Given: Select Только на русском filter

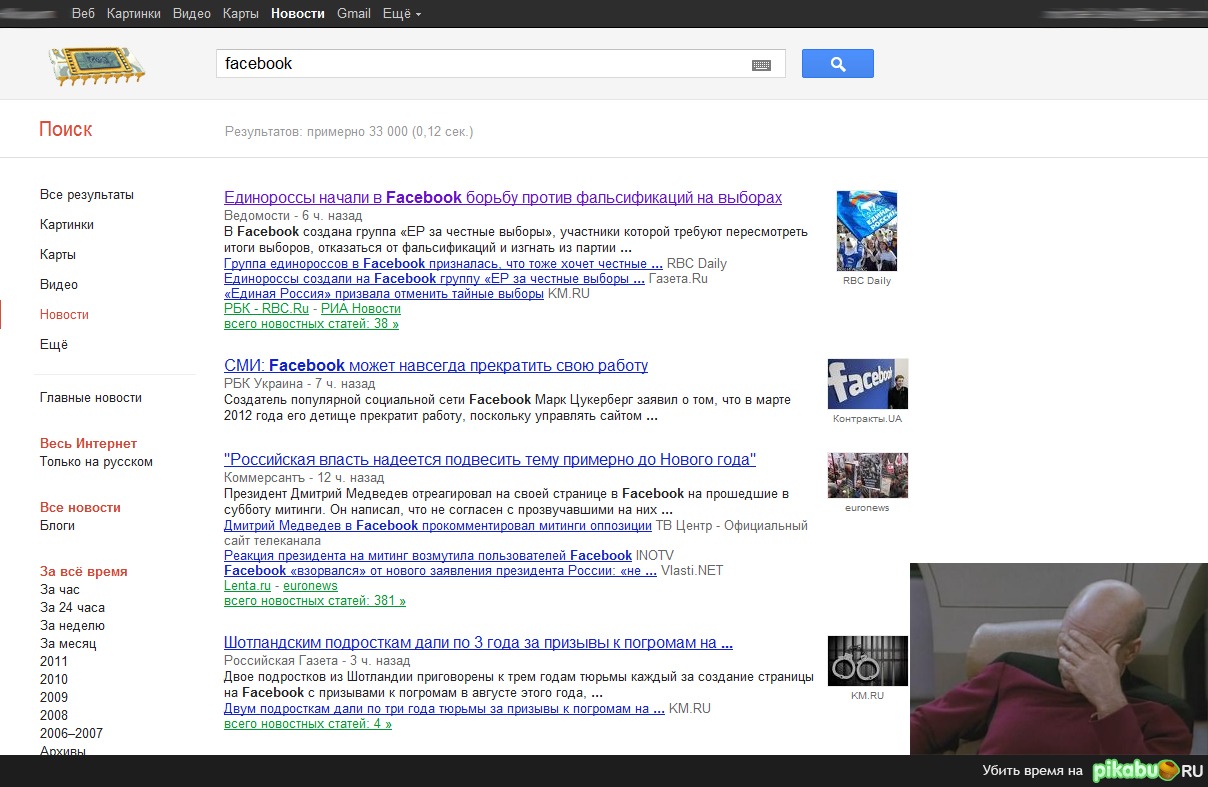Looking at the screenshot, I should coord(96,462).
